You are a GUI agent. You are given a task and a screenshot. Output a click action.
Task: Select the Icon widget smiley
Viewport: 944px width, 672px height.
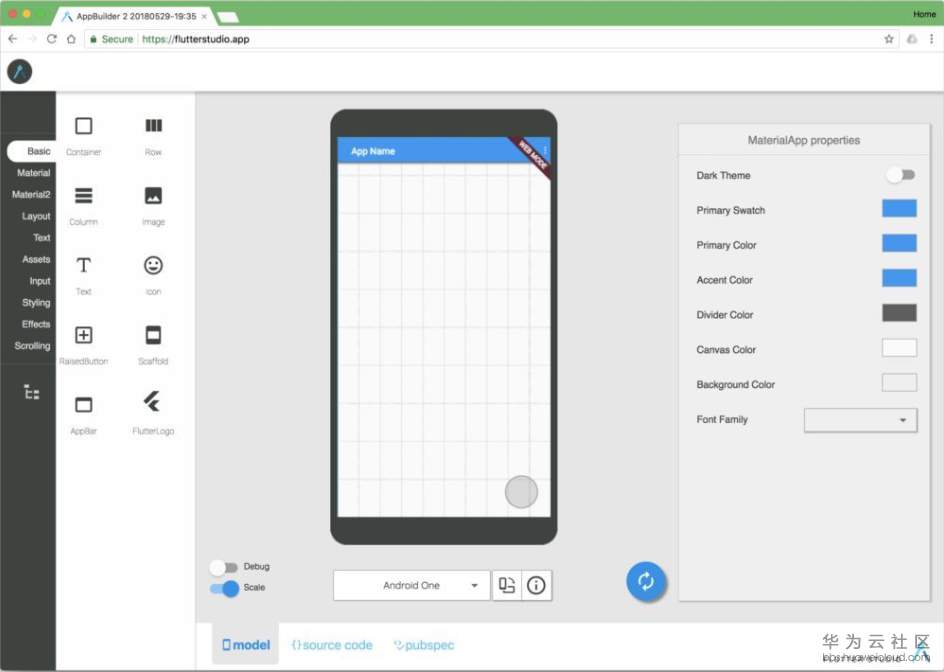[x=154, y=266]
